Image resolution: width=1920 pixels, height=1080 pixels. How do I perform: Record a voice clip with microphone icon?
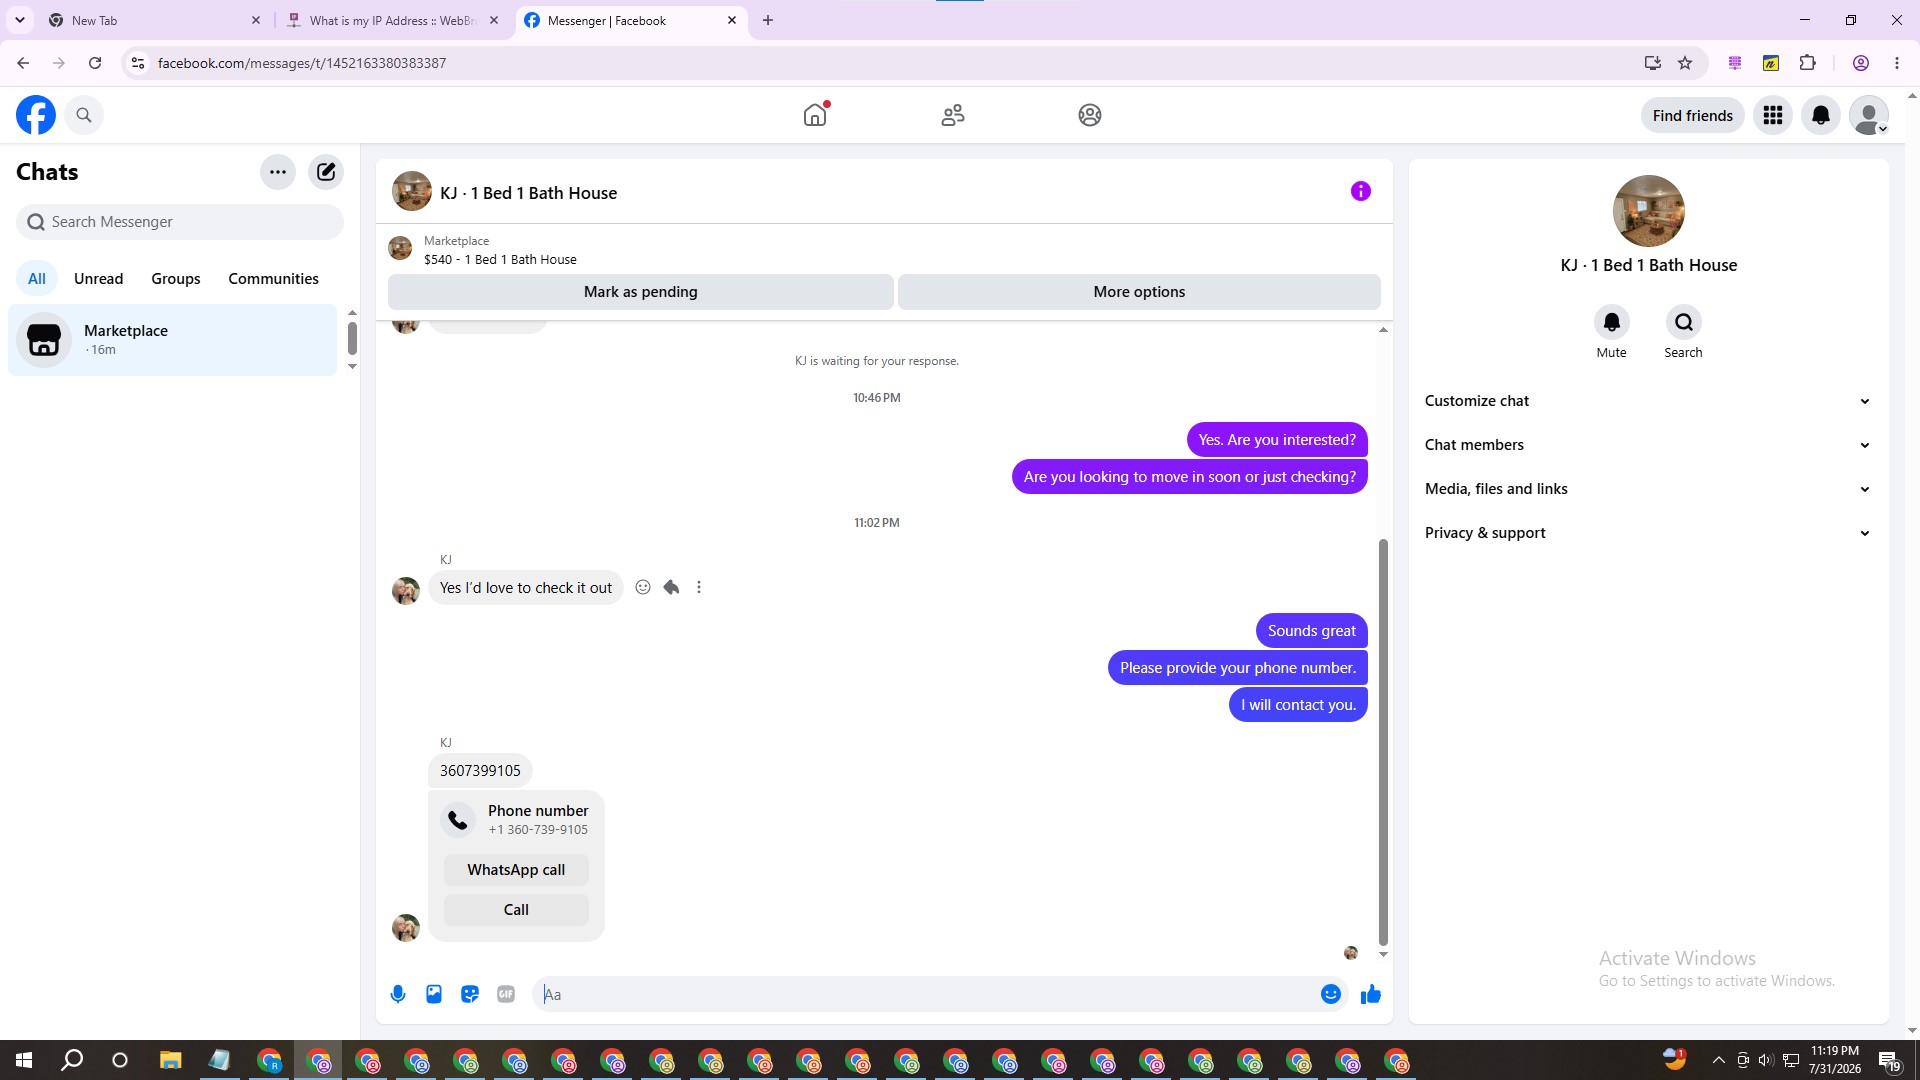(398, 994)
